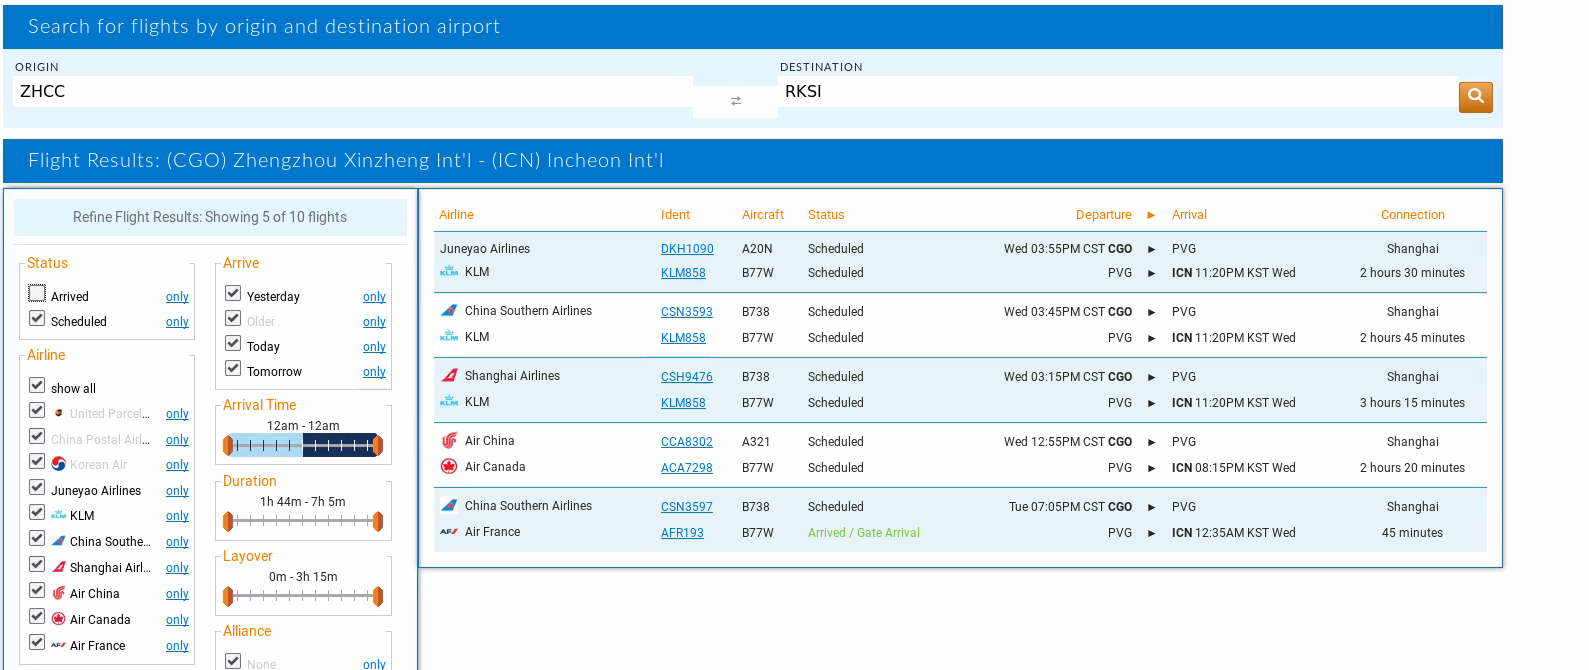Click China Southern logo beside CSN3597
Image resolution: width=1589 pixels, height=670 pixels.
coord(449,506)
